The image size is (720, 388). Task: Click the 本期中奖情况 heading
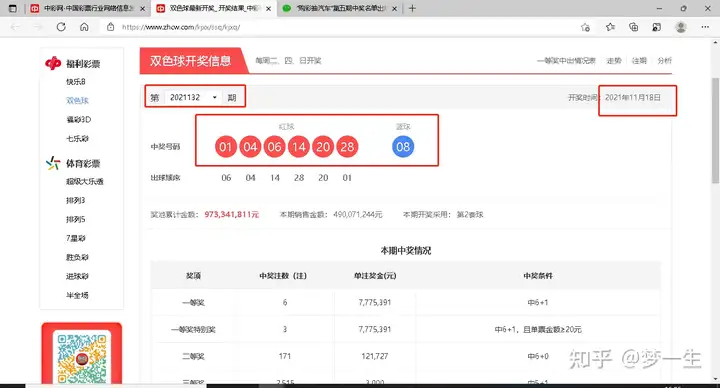tap(405, 251)
